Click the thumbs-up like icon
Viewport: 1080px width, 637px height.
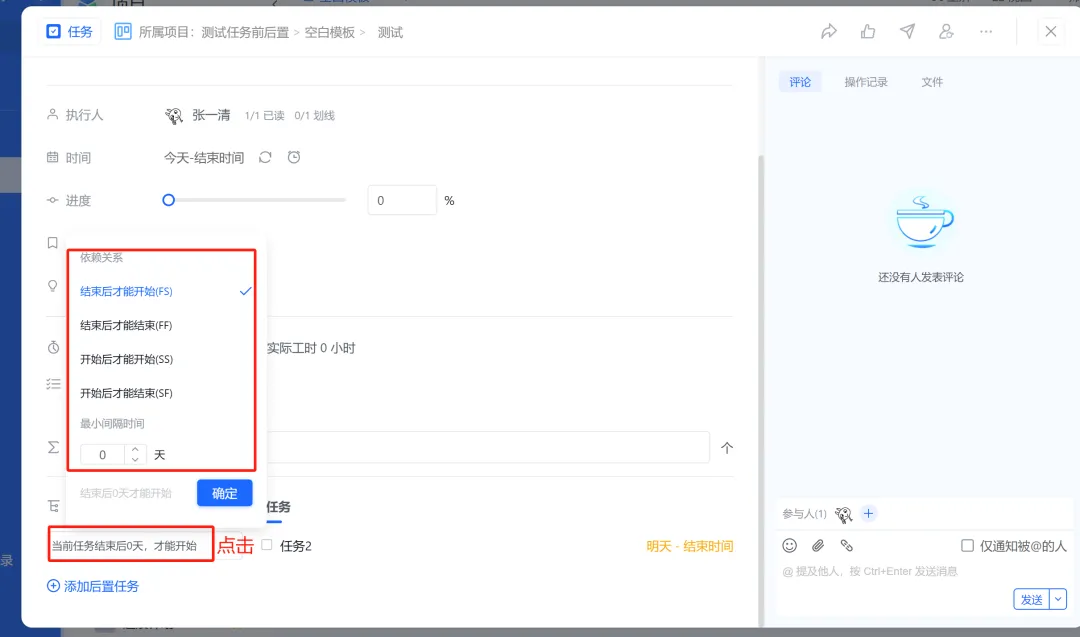[x=868, y=32]
